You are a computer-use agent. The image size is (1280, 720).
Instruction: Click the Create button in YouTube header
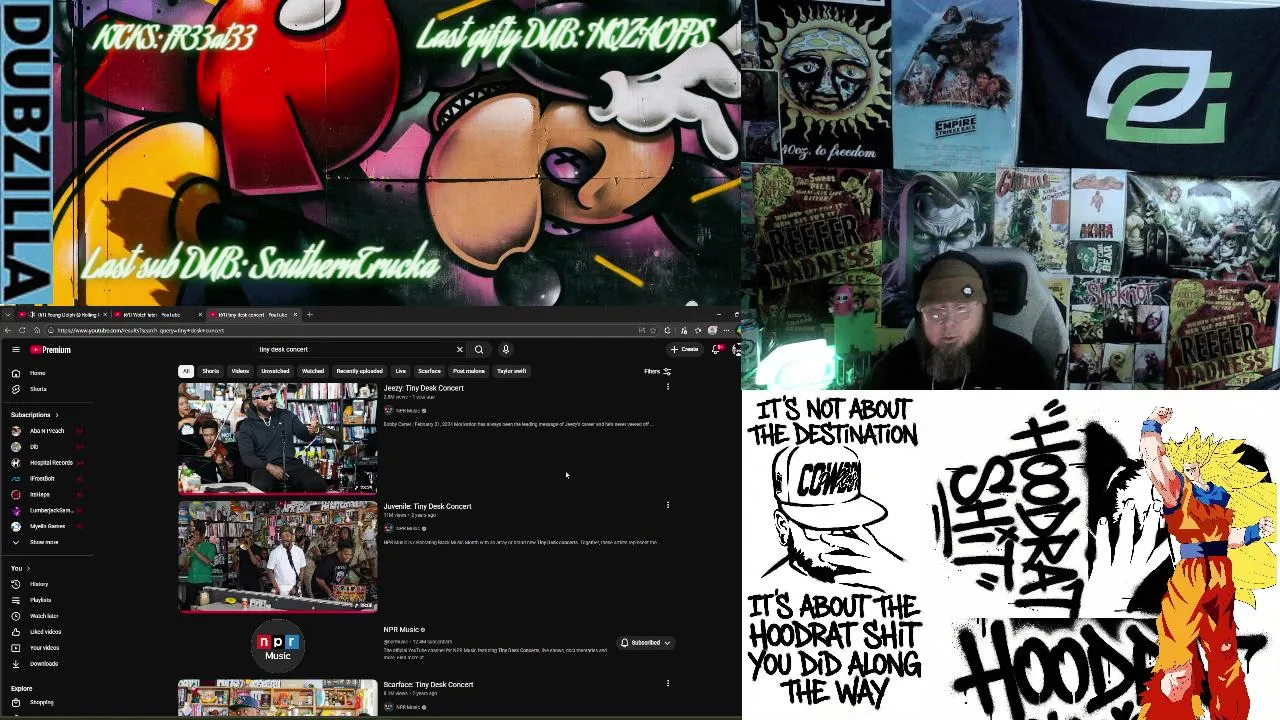coord(685,349)
